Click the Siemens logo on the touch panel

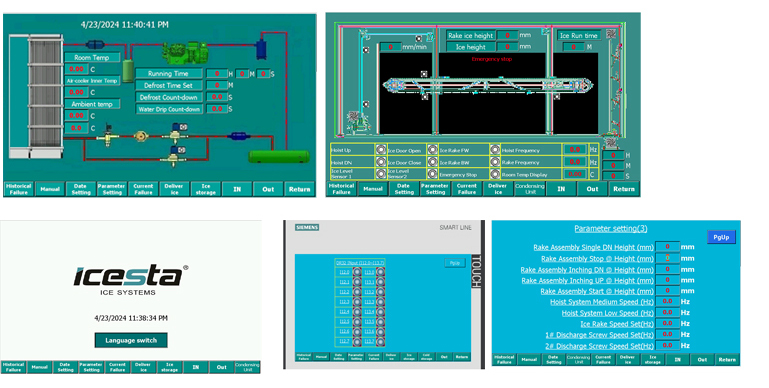coord(308,227)
